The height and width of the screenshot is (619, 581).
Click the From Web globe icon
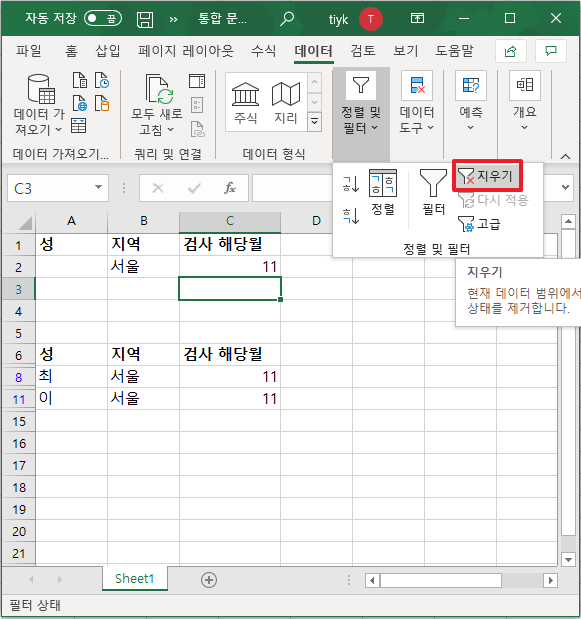tap(80, 103)
